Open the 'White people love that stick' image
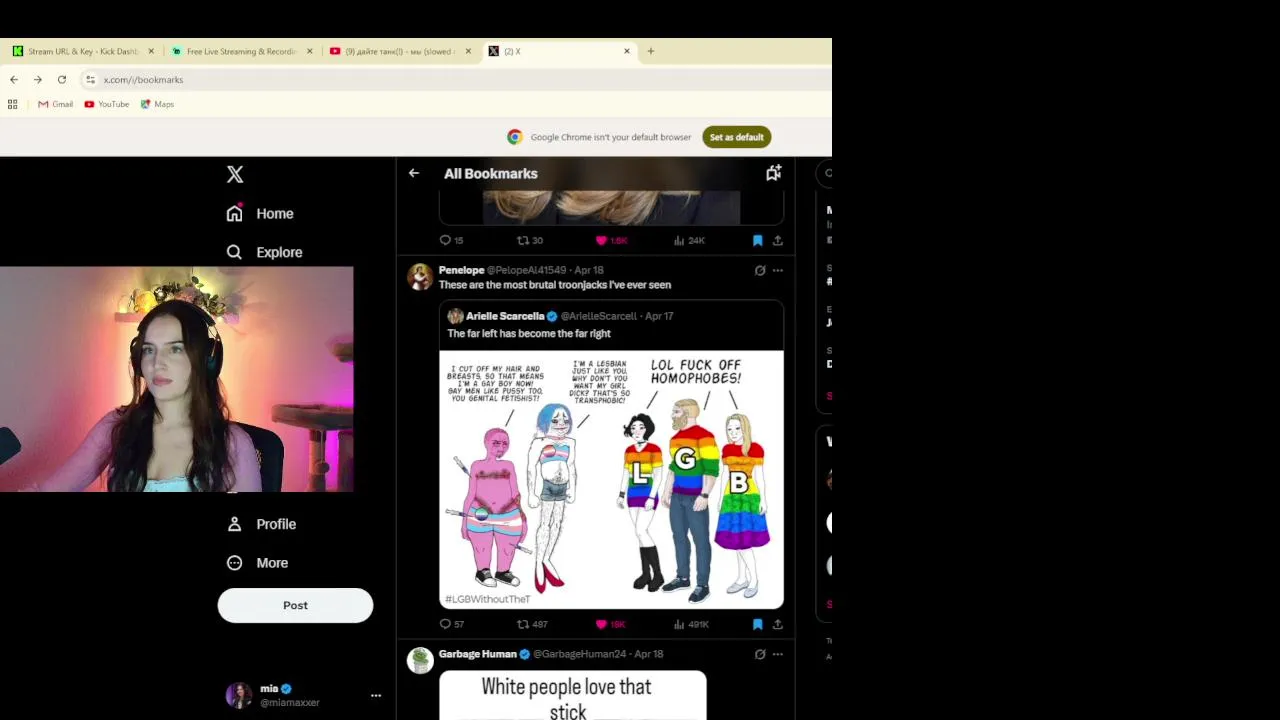 point(572,695)
